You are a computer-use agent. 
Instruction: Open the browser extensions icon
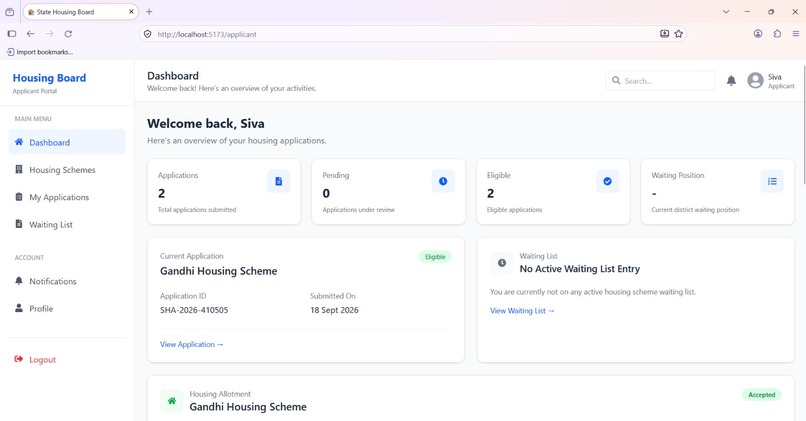[x=777, y=34]
